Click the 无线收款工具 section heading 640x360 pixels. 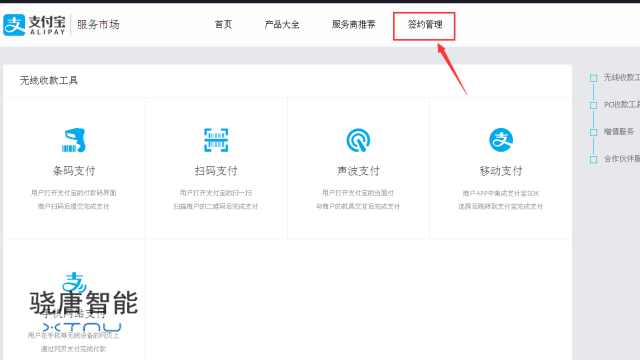click(x=49, y=80)
